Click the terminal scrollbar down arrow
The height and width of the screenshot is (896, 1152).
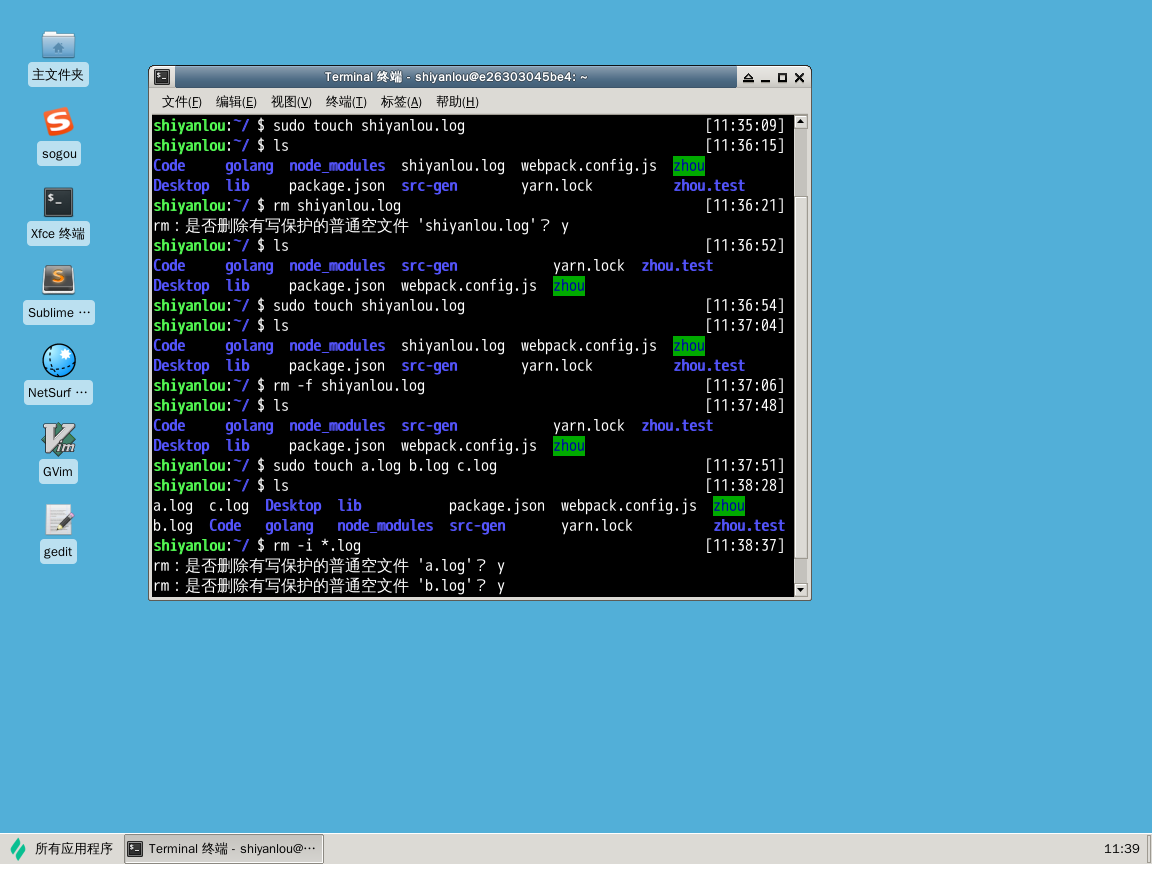(x=800, y=590)
